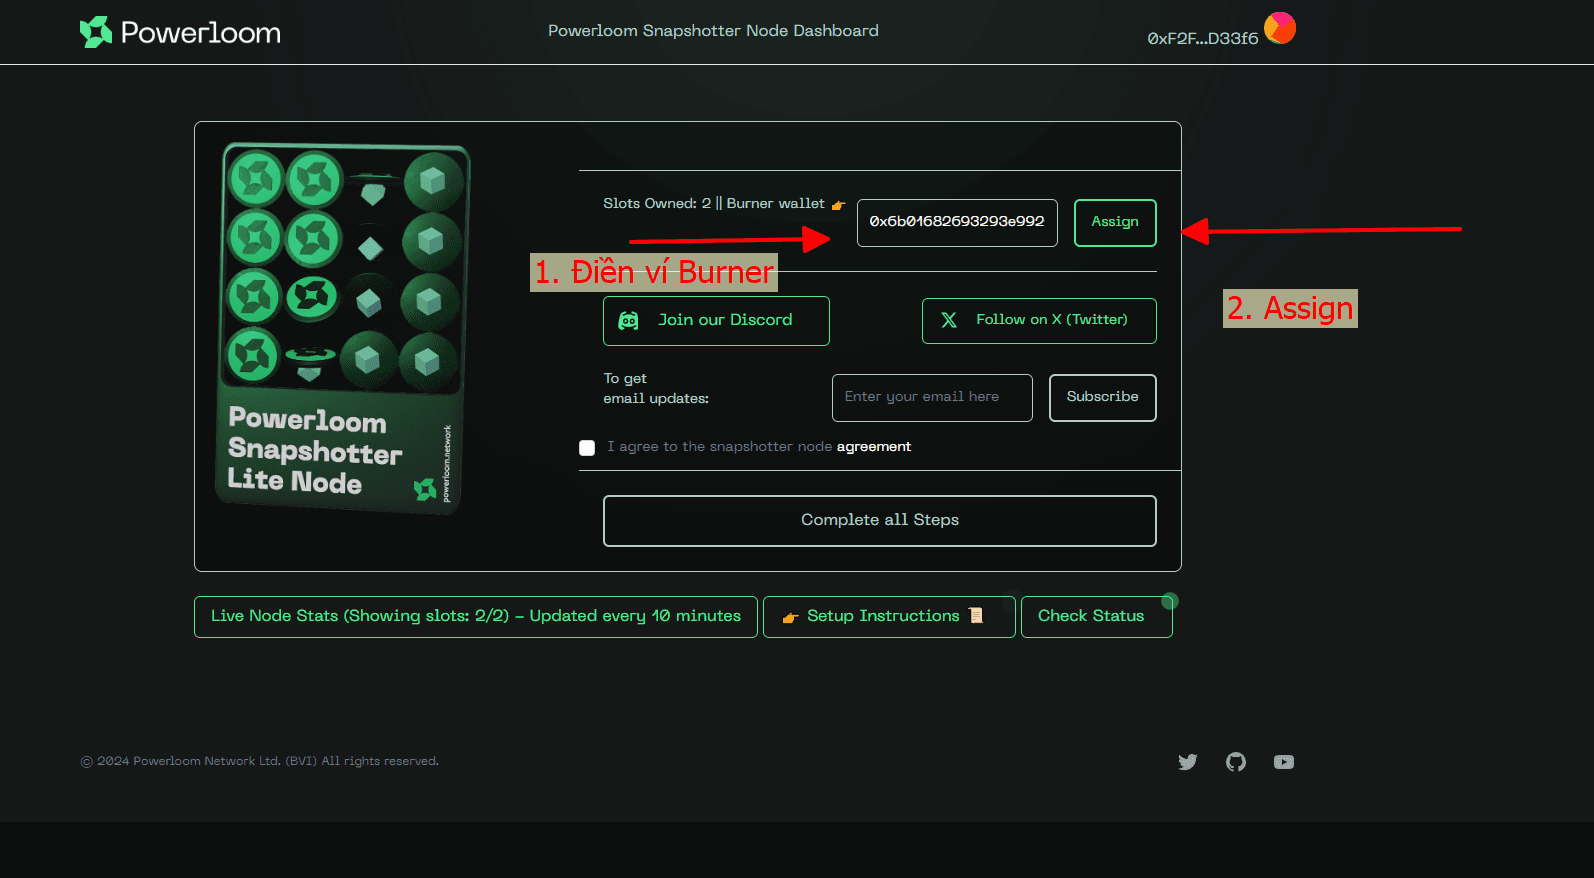Click the Subscribe button

tap(1102, 397)
